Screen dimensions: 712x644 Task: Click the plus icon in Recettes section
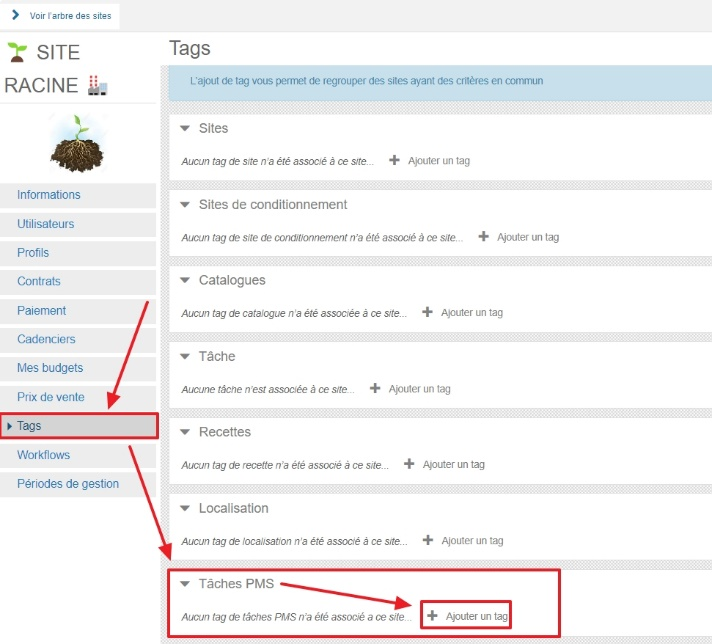pyautogui.click(x=409, y=464)
